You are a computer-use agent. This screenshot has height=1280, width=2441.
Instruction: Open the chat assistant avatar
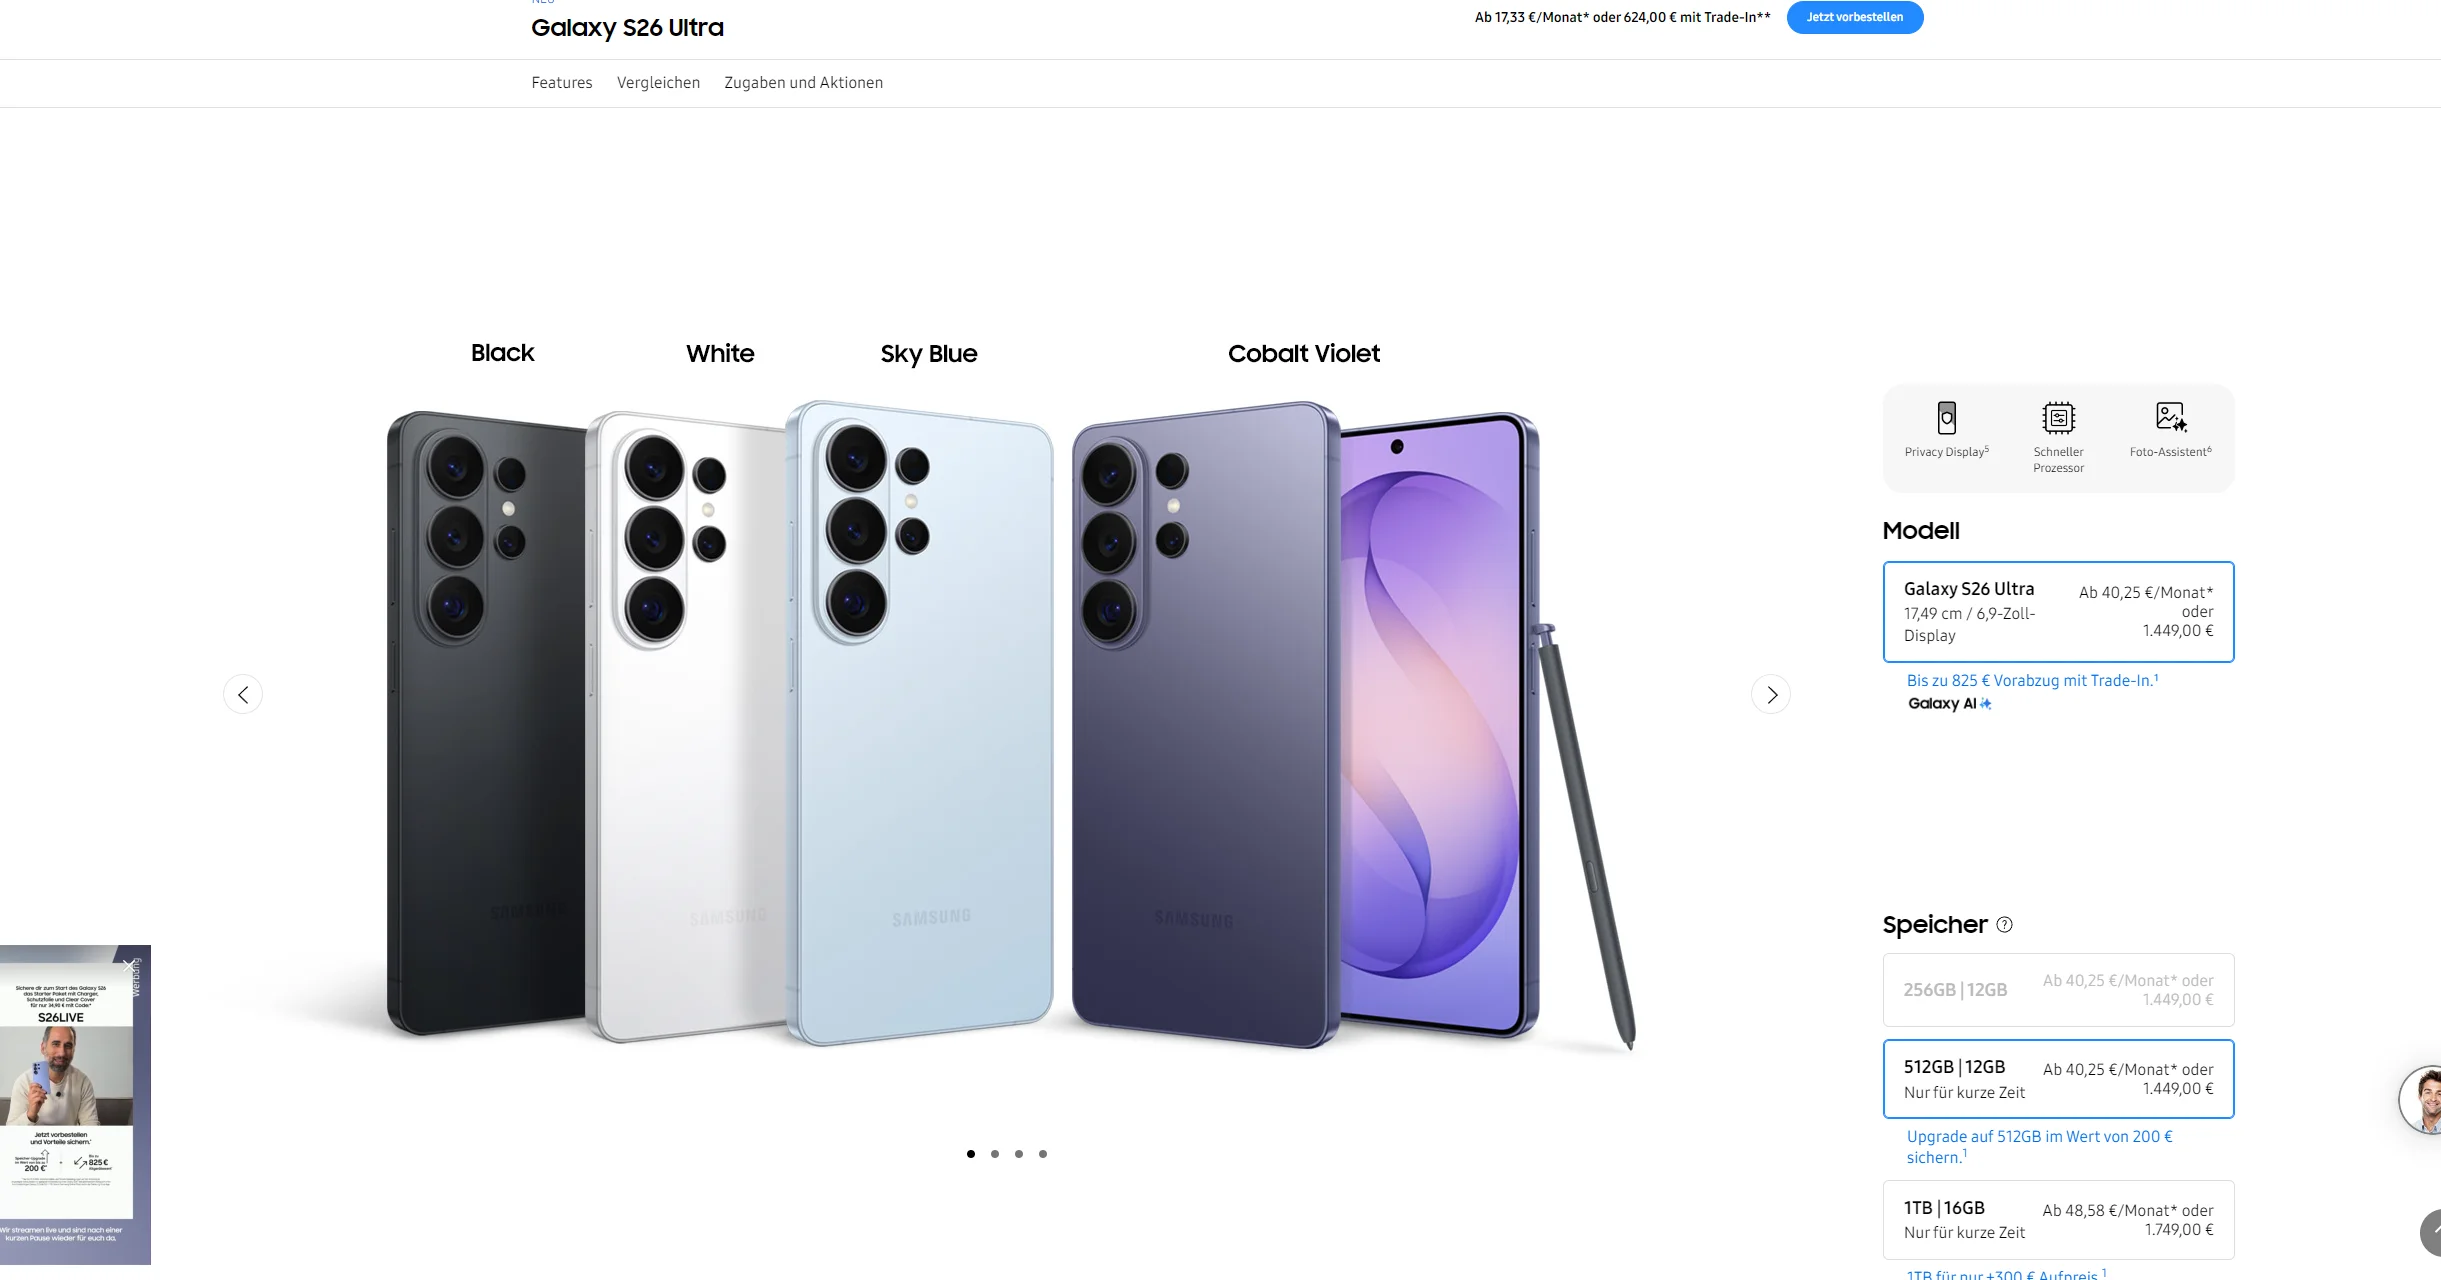pyautogui.click(x=2422, y=1099)
